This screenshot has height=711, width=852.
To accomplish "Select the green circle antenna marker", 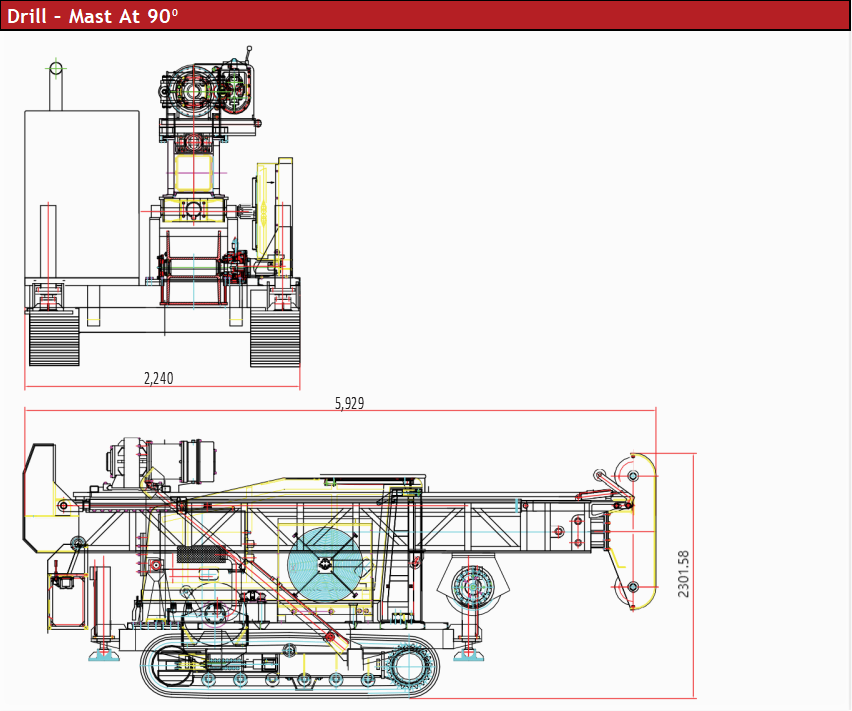I will (54, 68).
